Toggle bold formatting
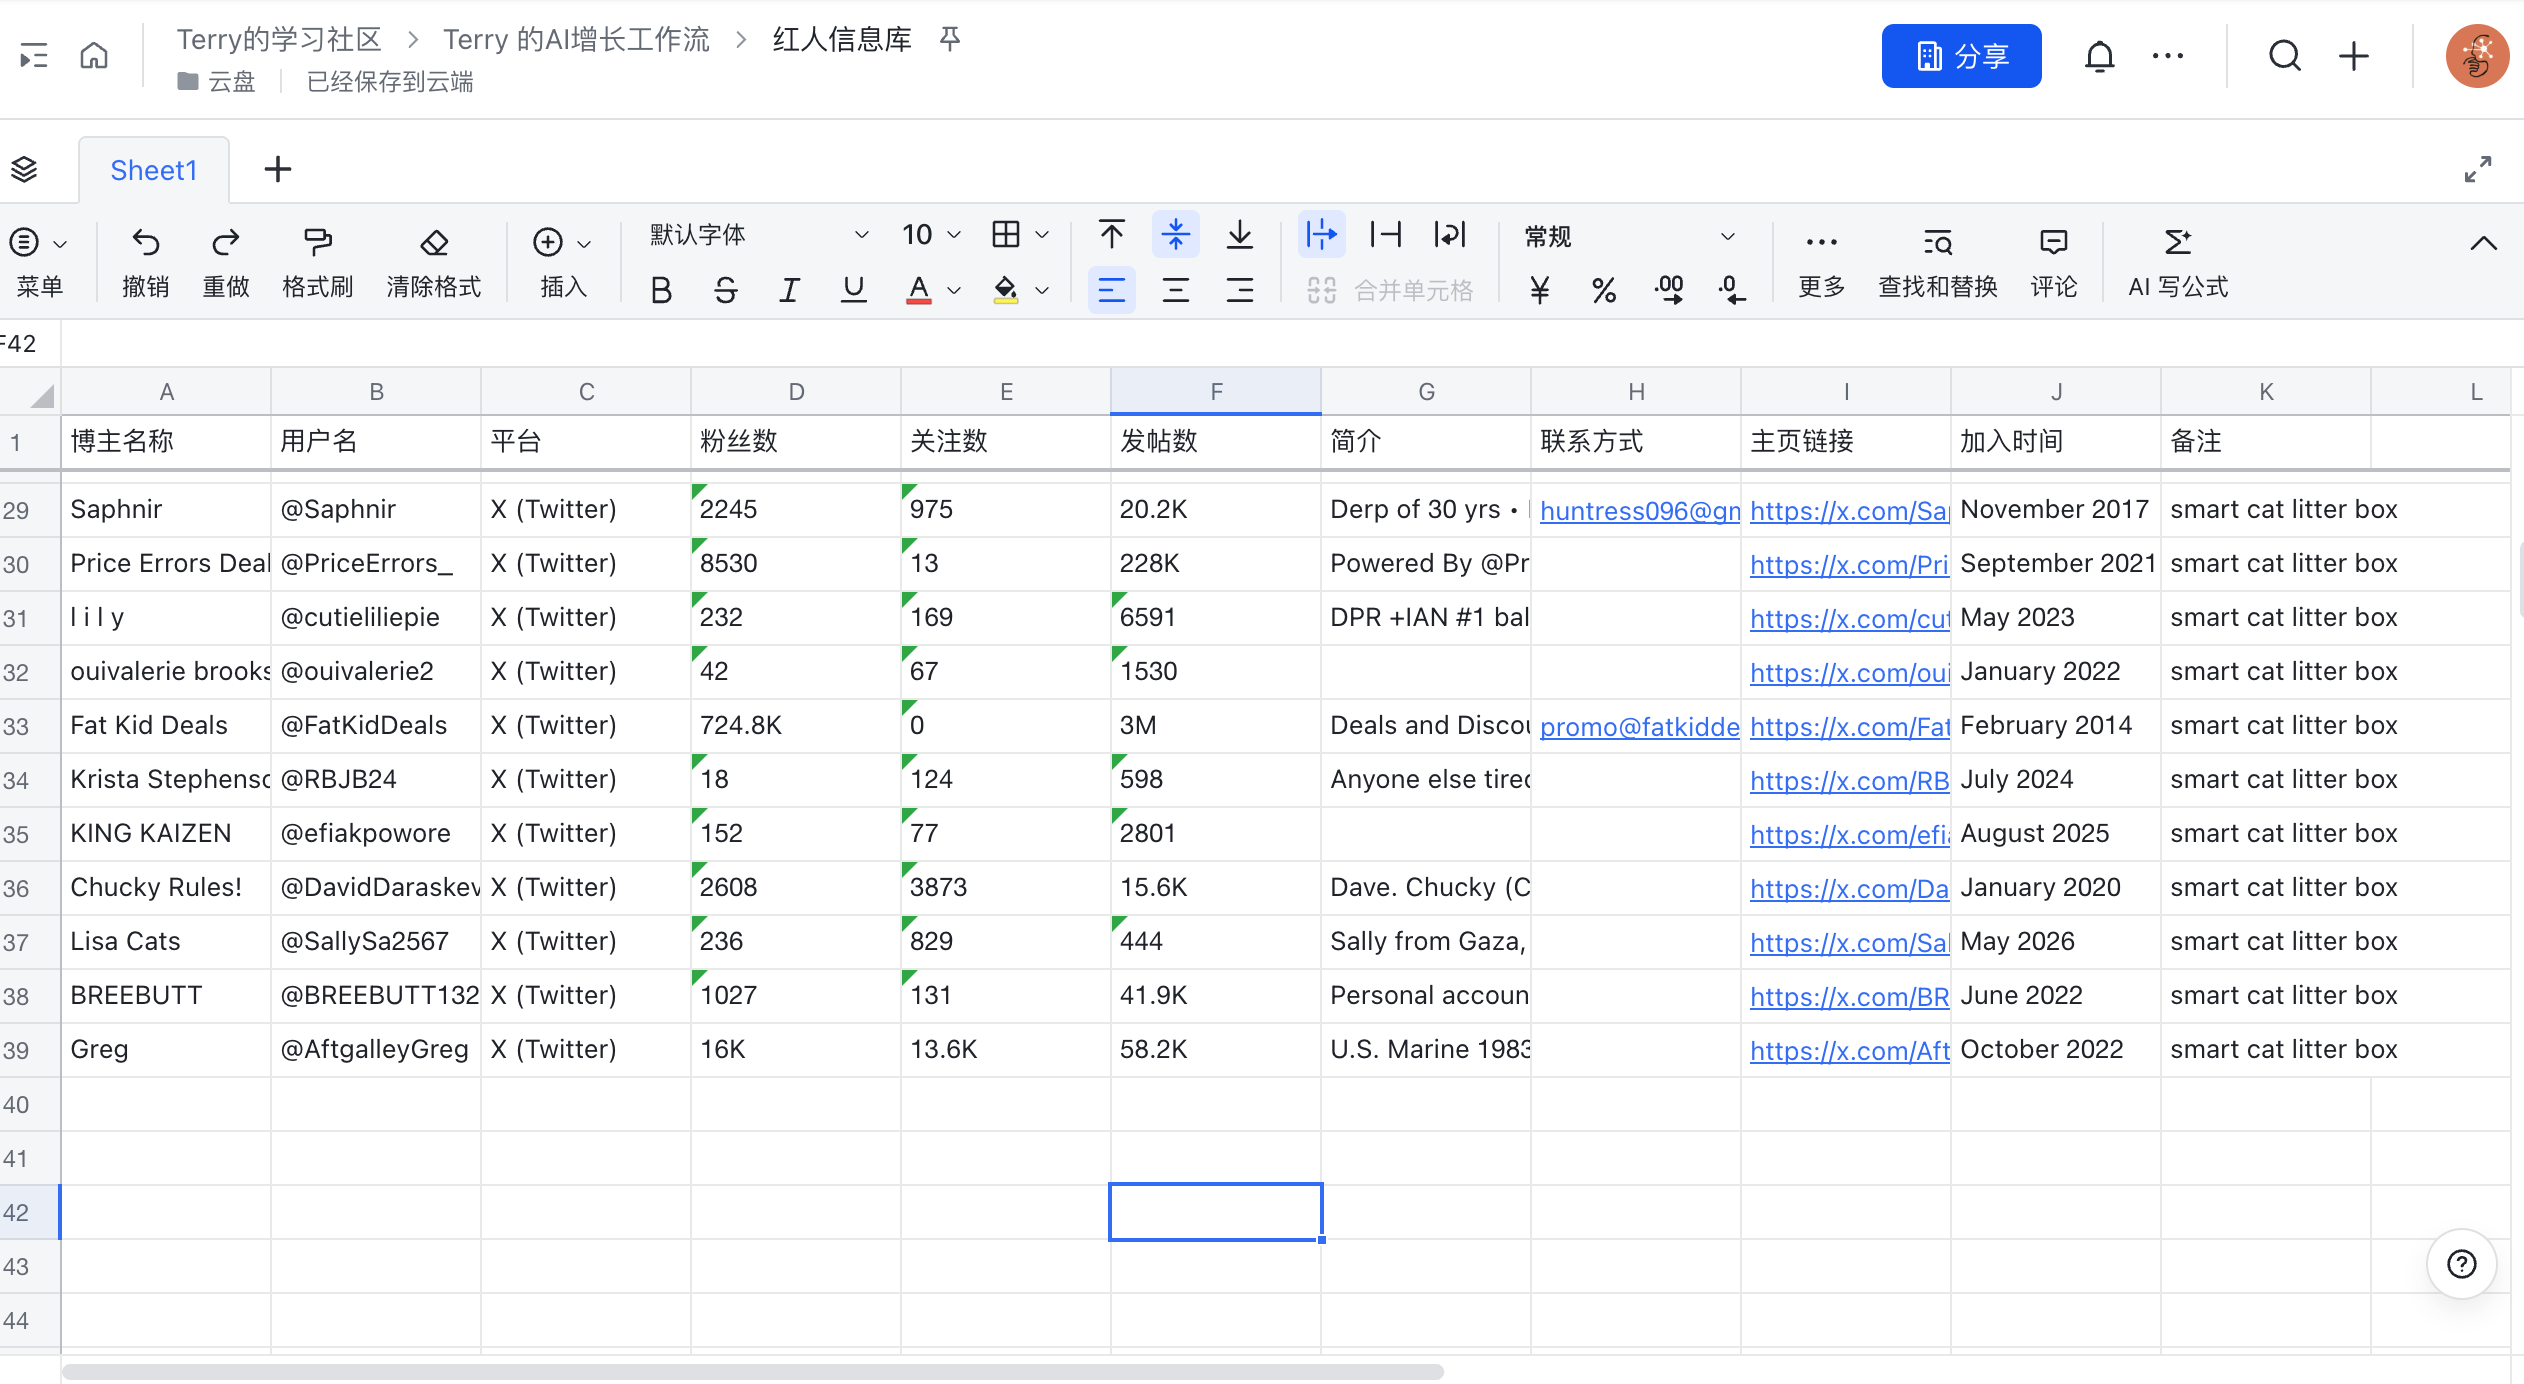The height and width of the screenshot is (1384, 2524). coord(661,291)
